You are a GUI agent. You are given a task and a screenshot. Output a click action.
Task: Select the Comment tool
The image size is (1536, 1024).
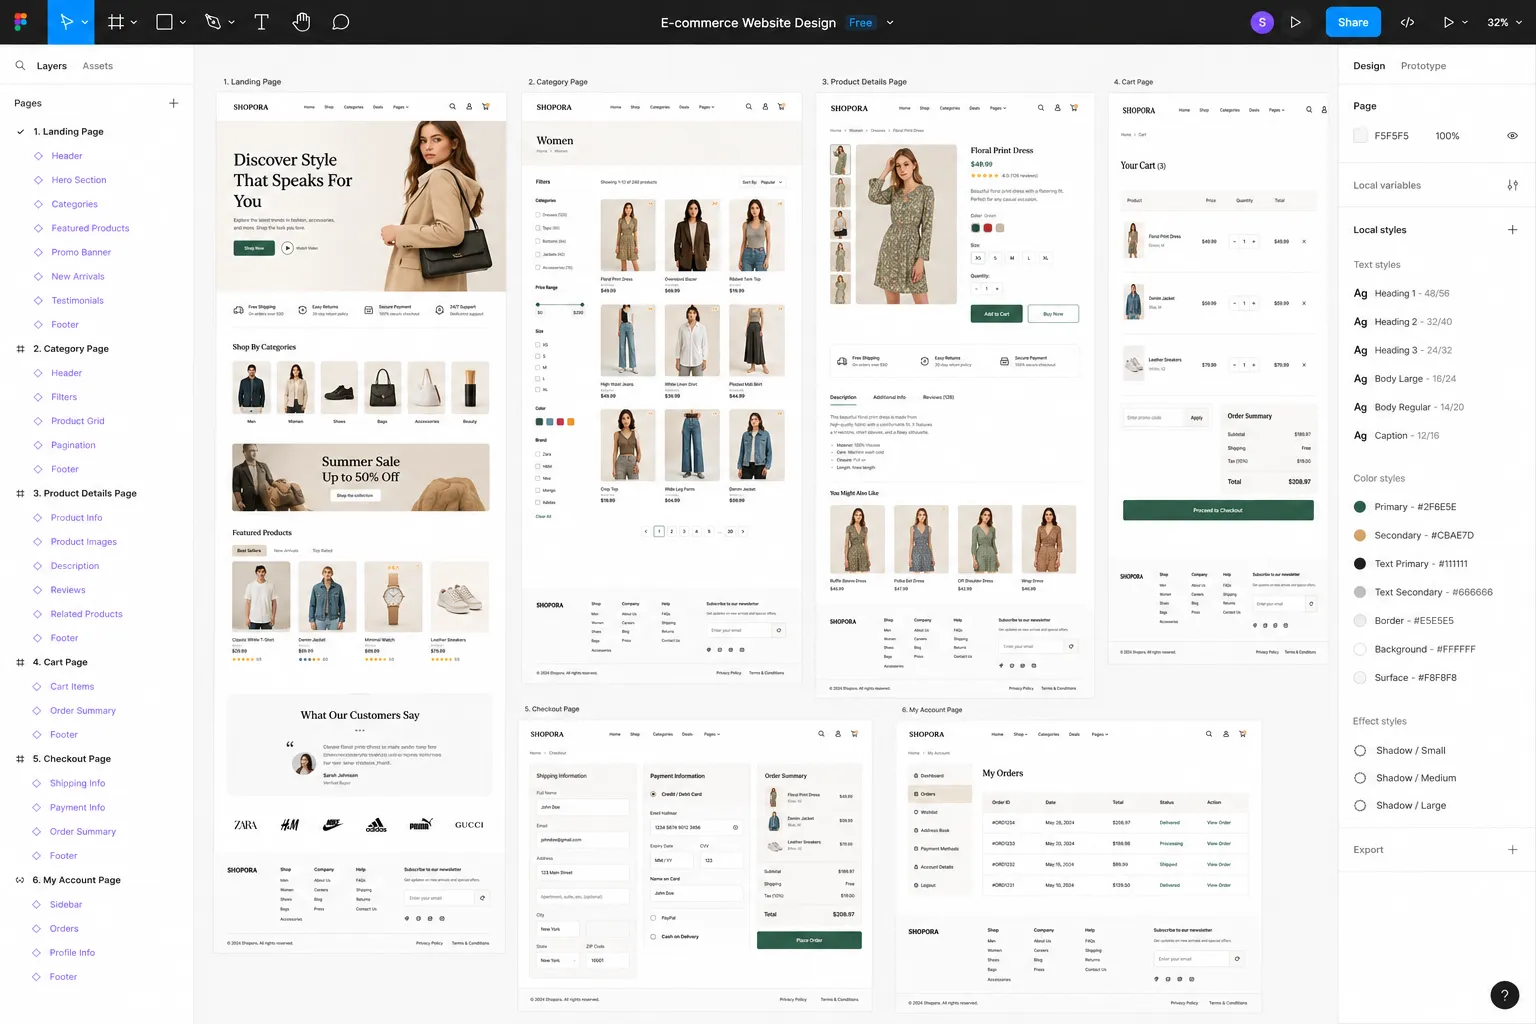[341, 22]
